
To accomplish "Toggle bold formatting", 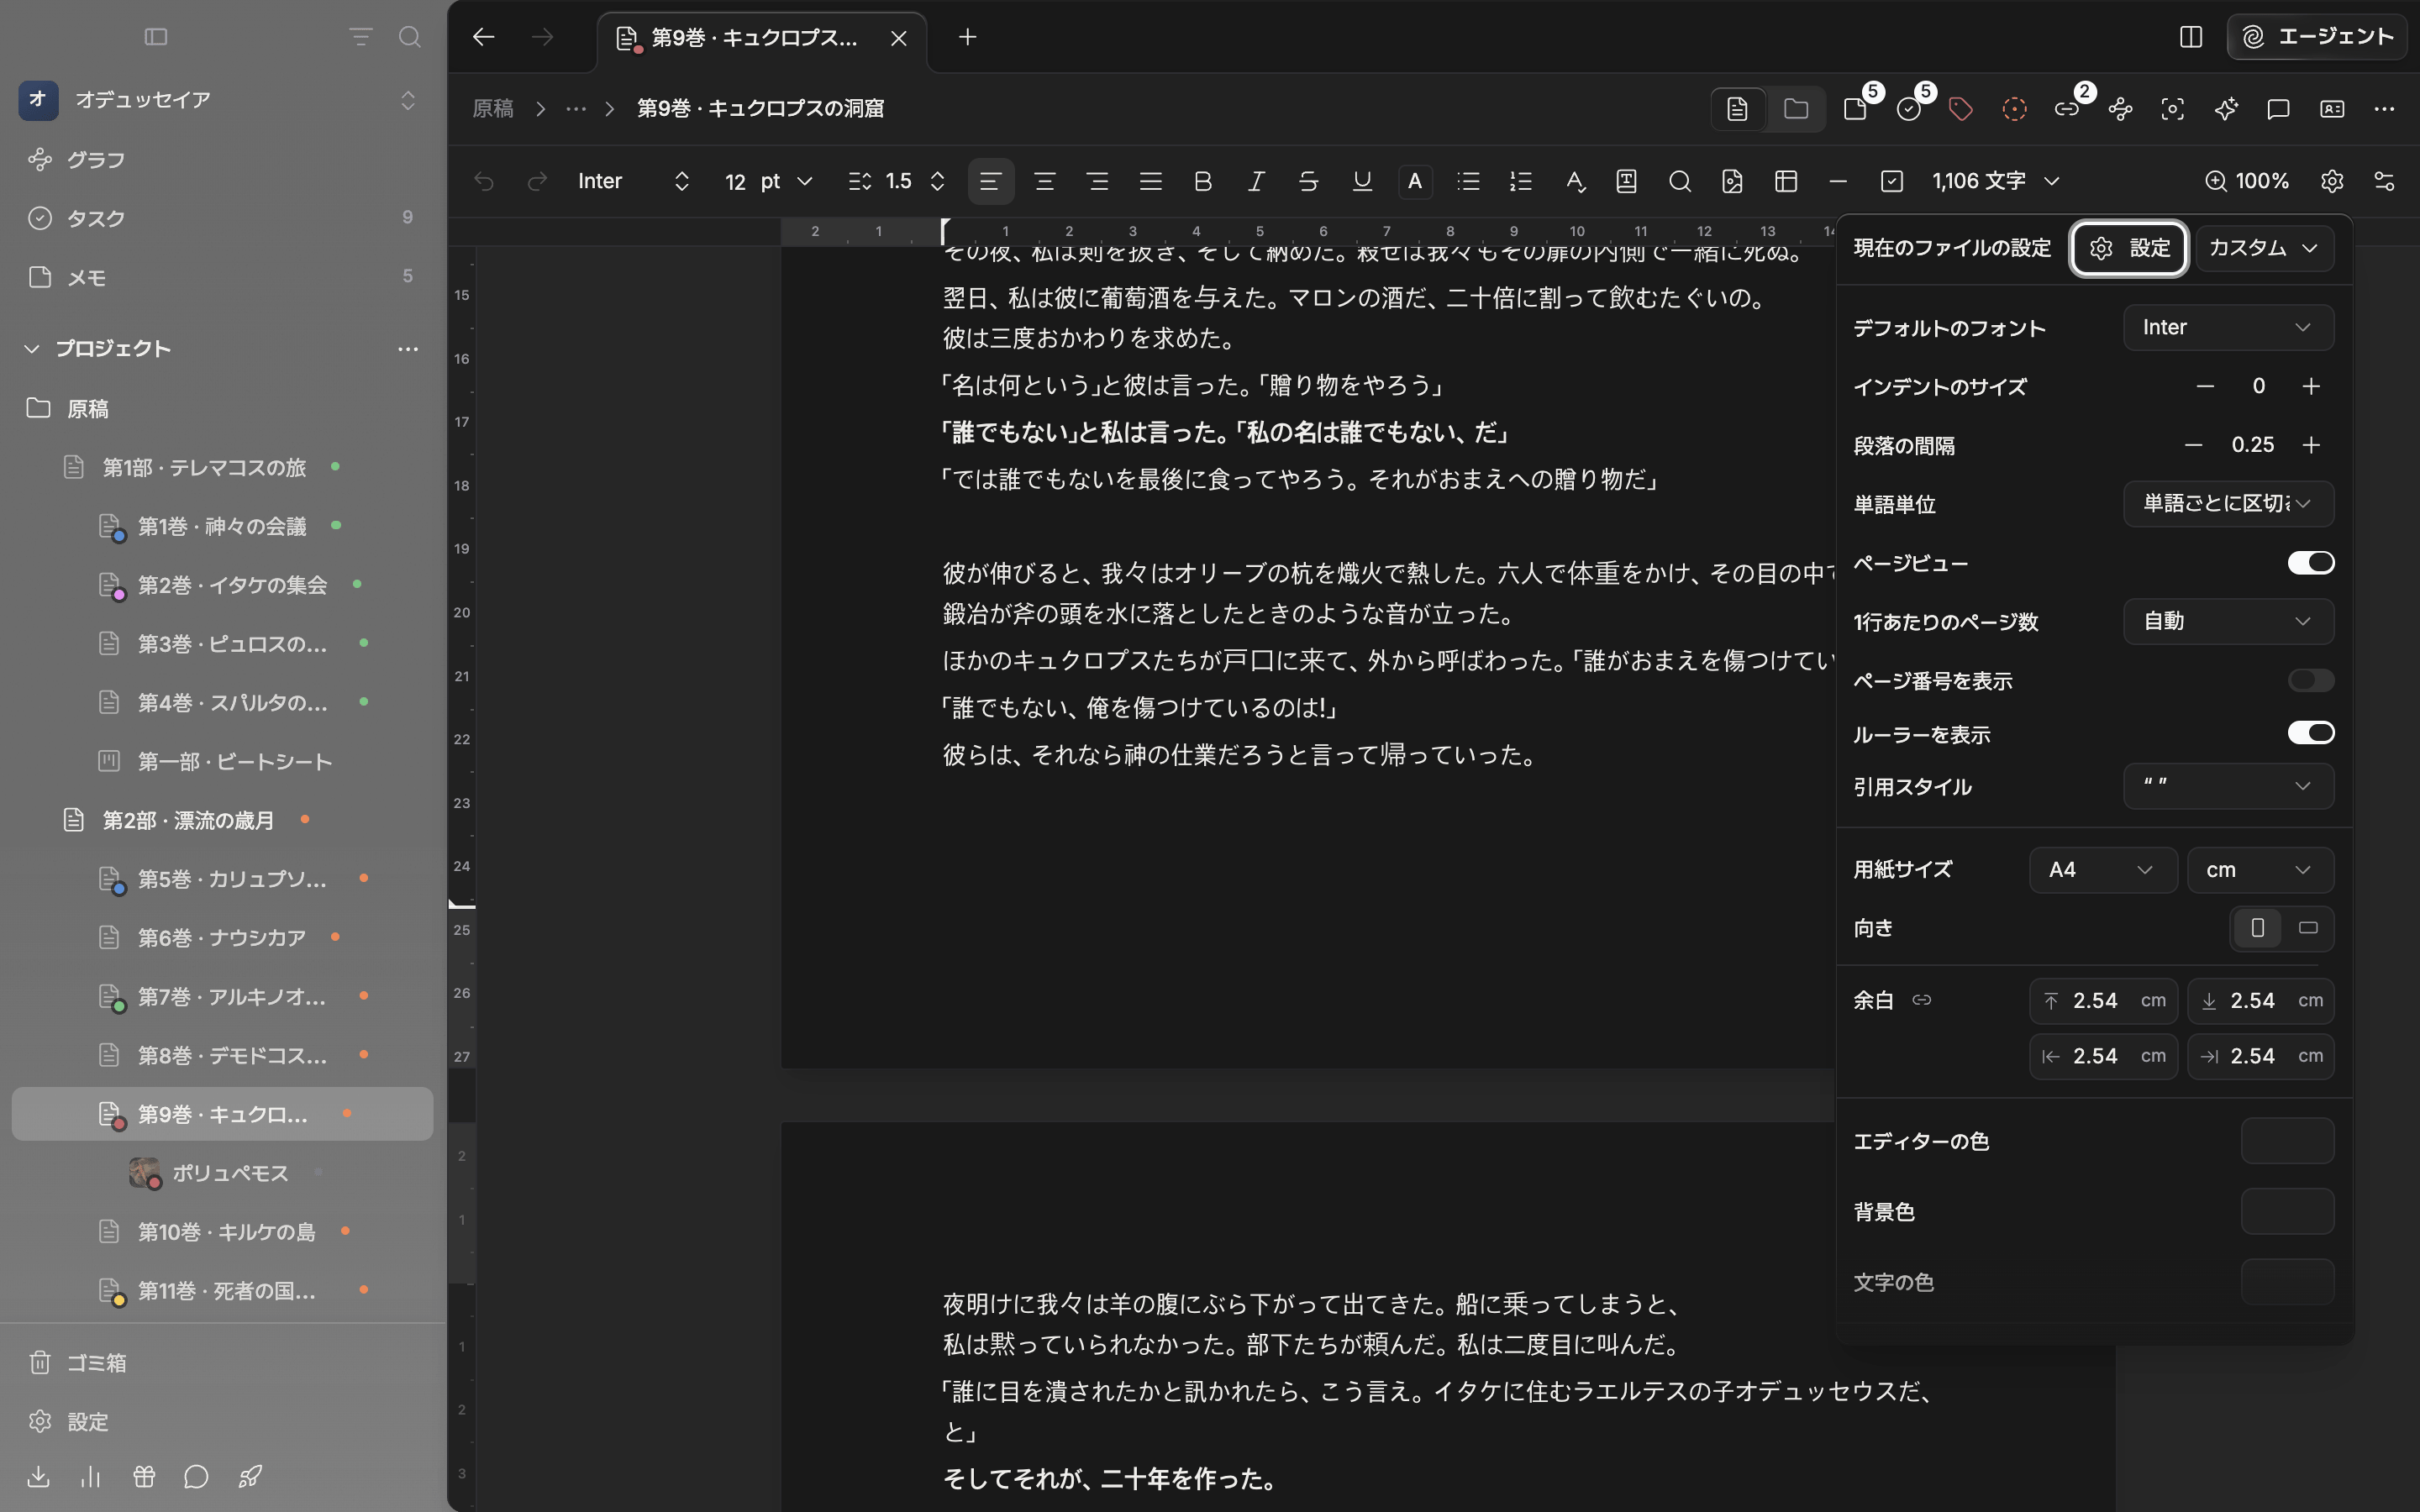I will (1203, 181).
